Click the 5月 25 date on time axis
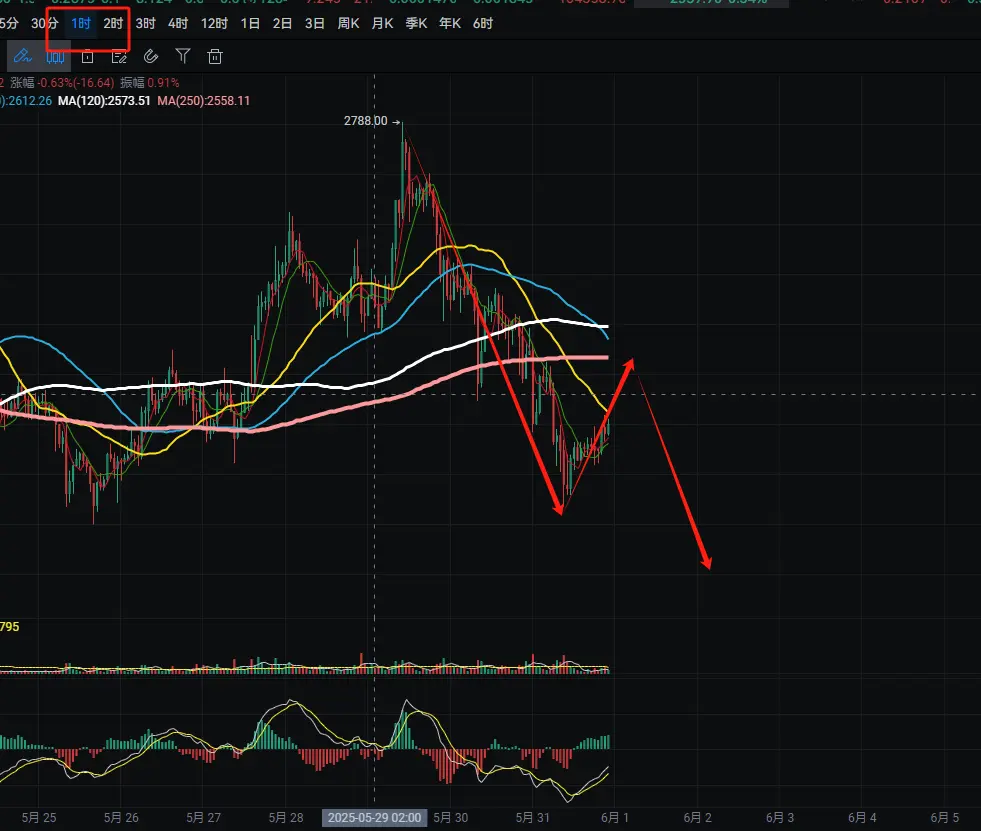The width and height of the screenshot is (981, 831). coord(39,818)
